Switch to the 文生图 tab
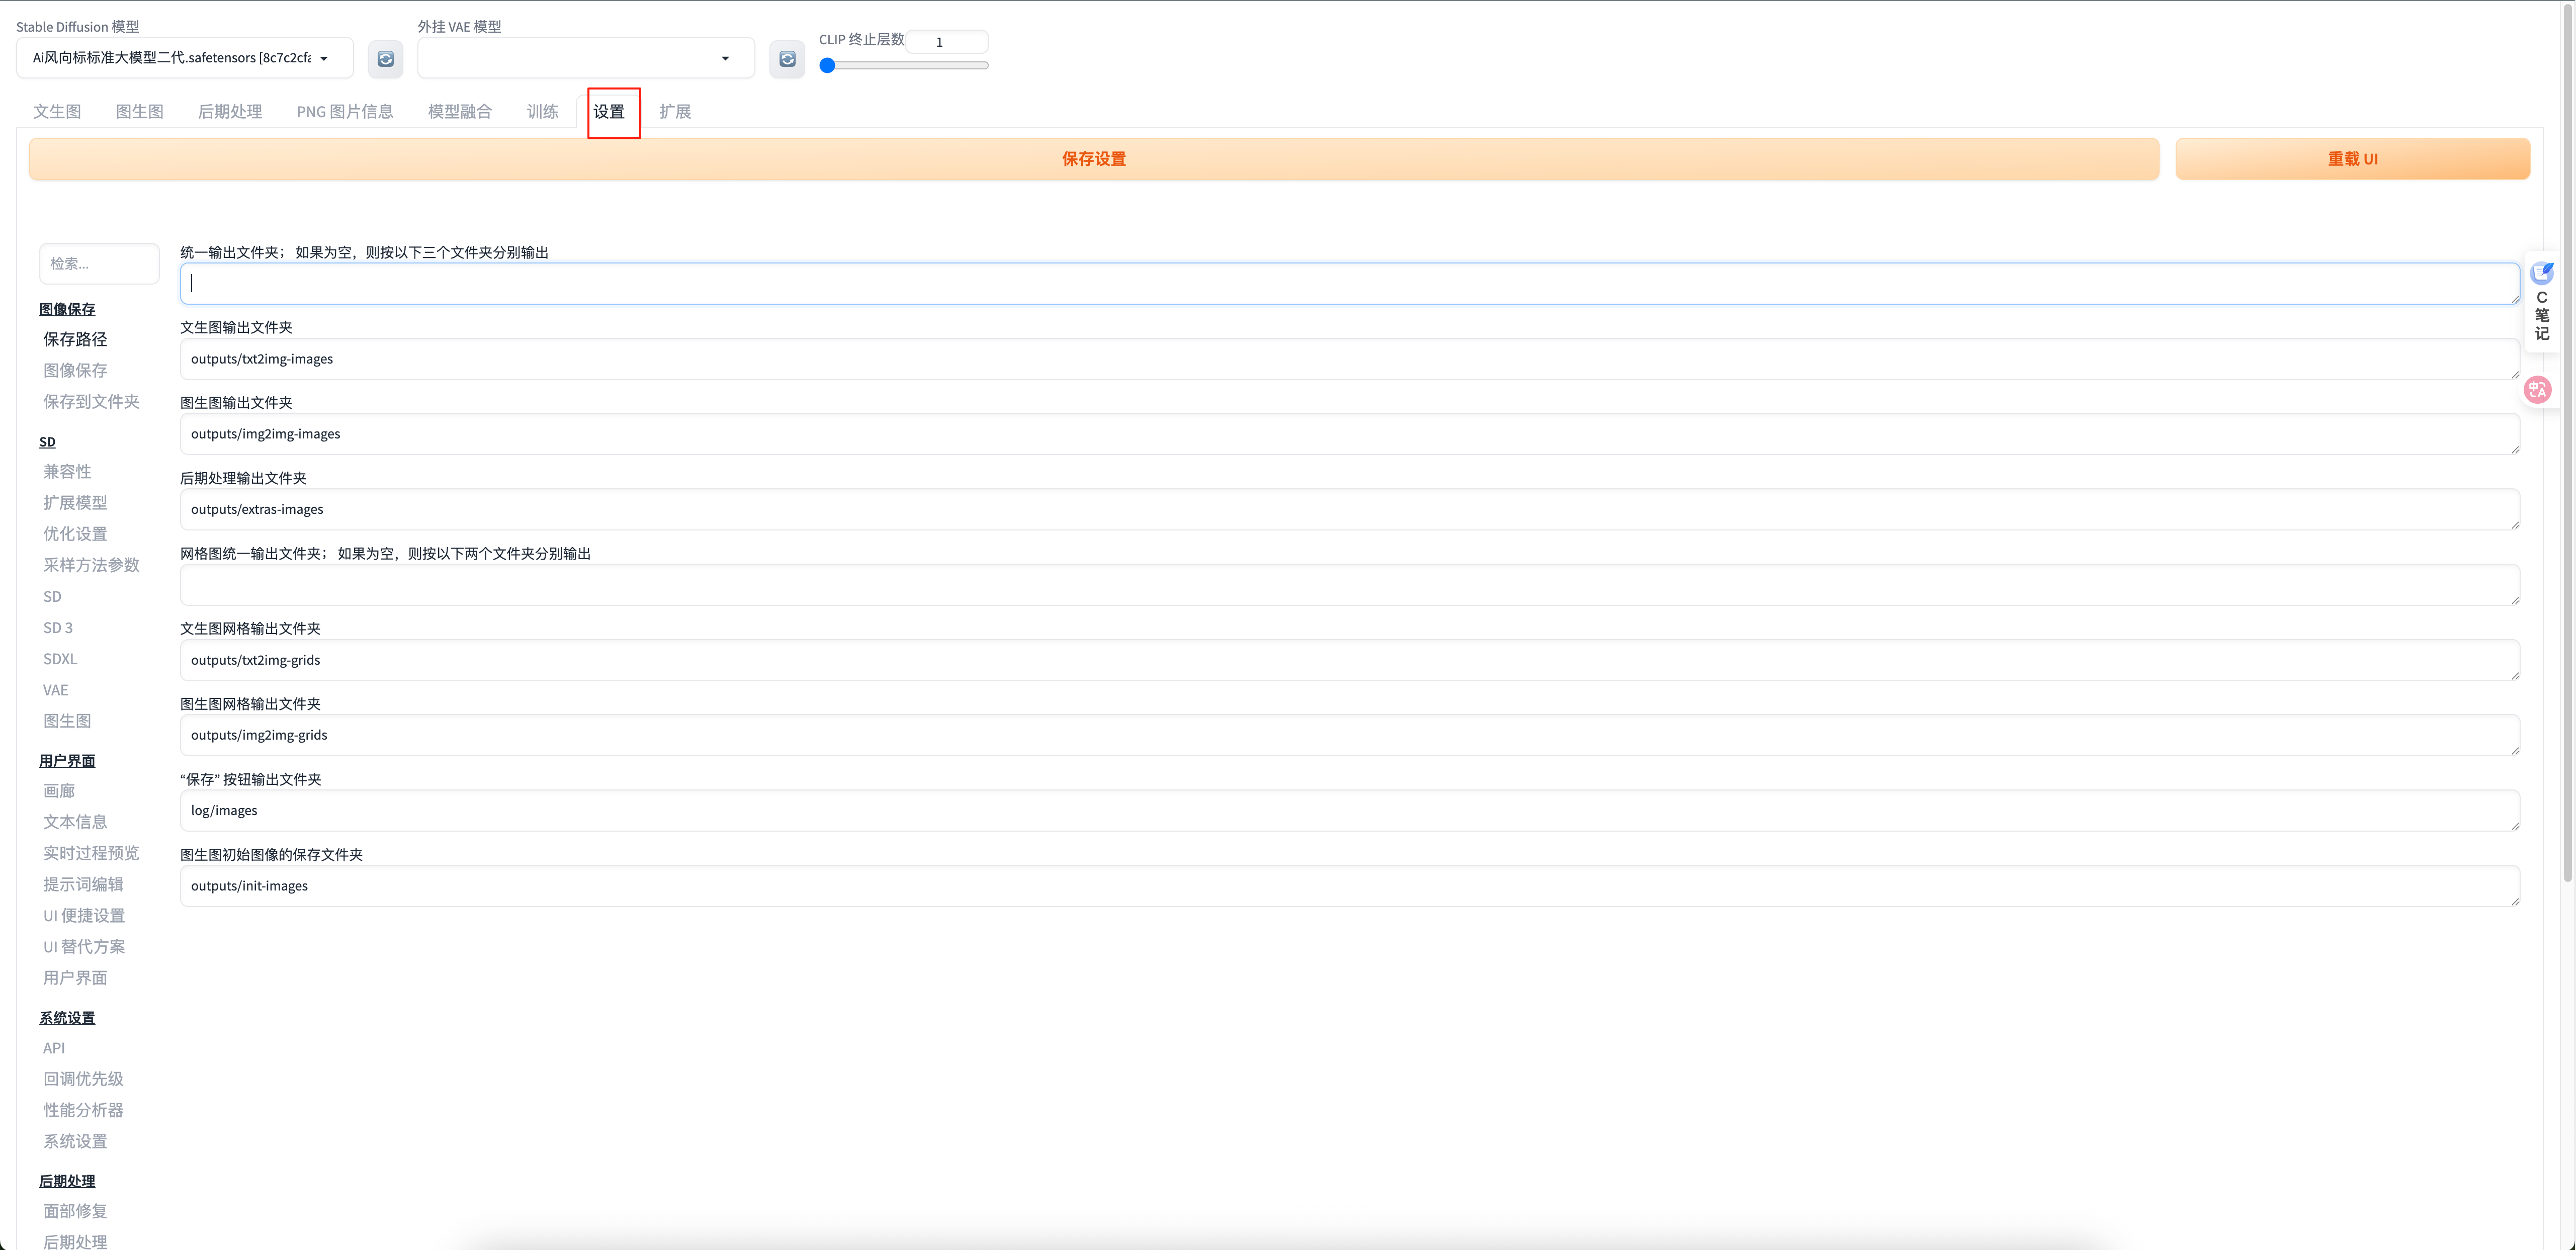Image resolution: width=2576 pixels, height=1250 pixels. point(57,112)
